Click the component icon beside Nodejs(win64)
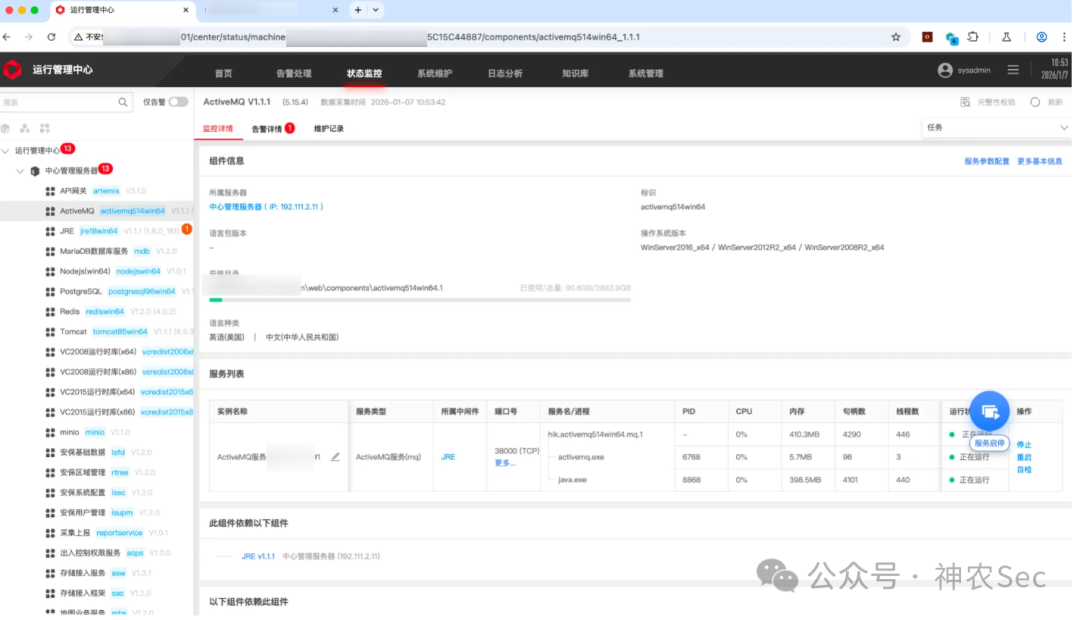This screenshot has height=620, width=1080. pos(50,271)
